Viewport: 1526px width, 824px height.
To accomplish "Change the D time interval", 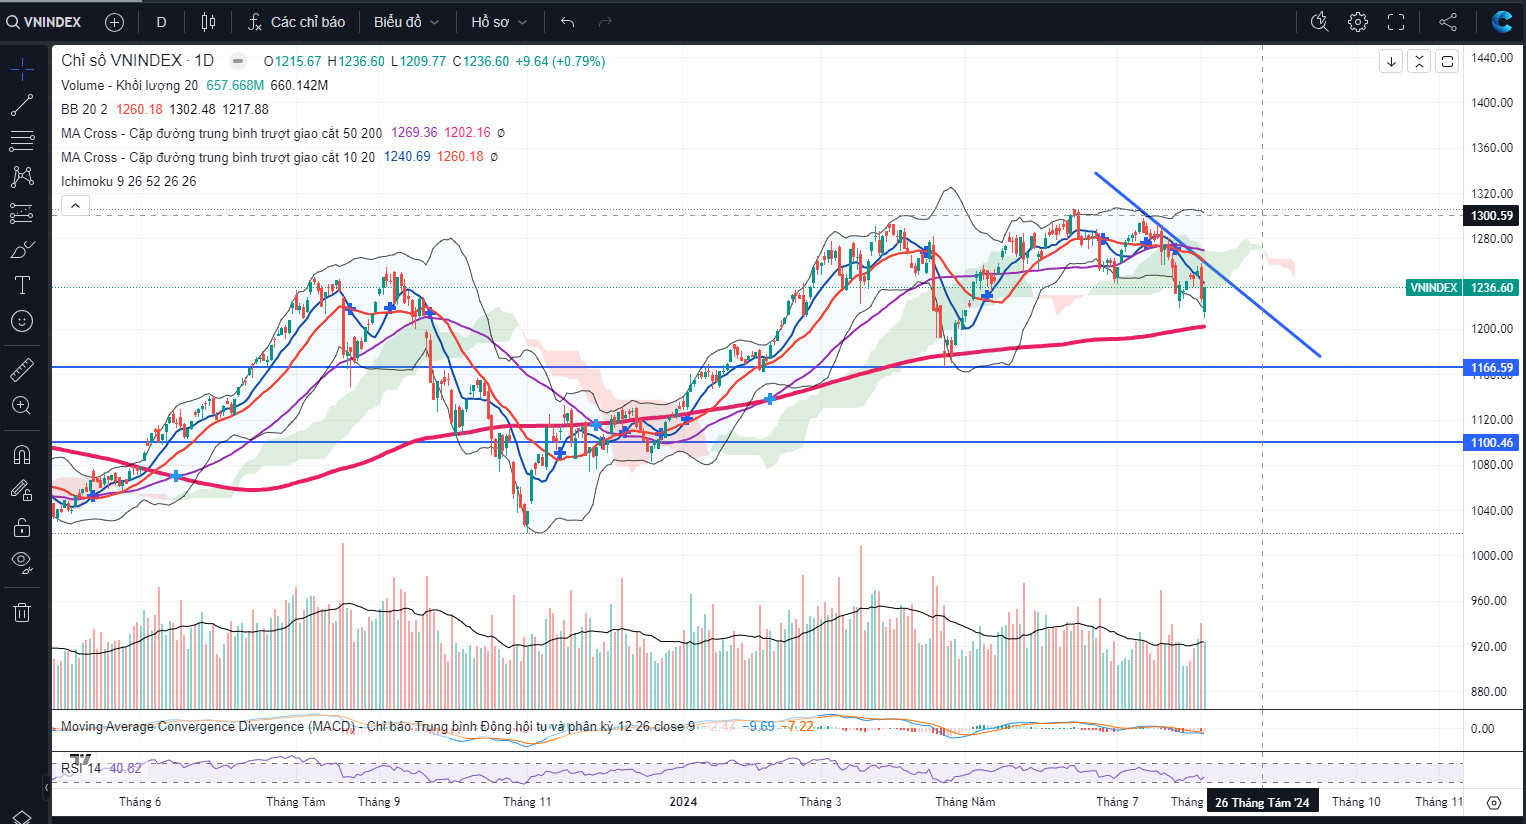I will pos(161,22).
